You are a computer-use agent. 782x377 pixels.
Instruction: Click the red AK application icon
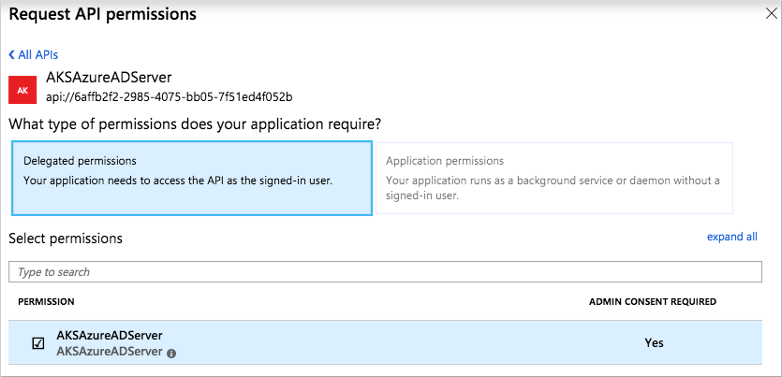pyautogui.click(x=22, y=90)
